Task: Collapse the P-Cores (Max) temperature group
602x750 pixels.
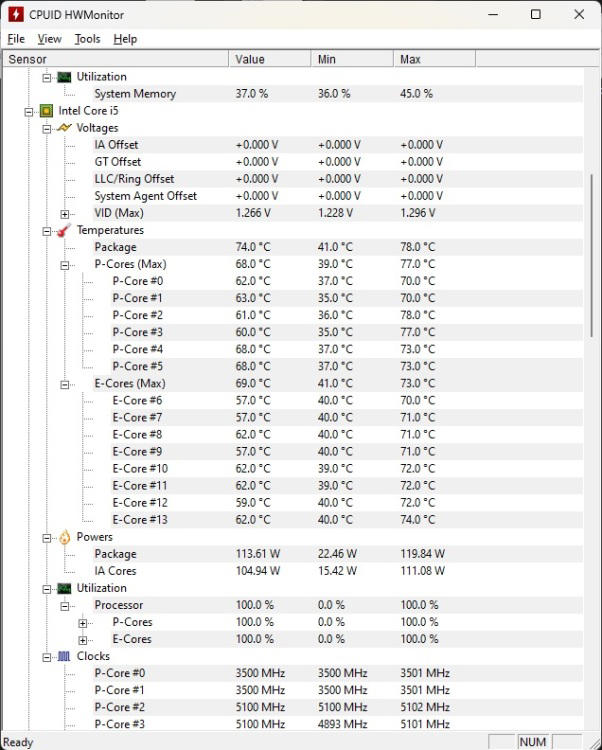Action: (x=65, y=265)
